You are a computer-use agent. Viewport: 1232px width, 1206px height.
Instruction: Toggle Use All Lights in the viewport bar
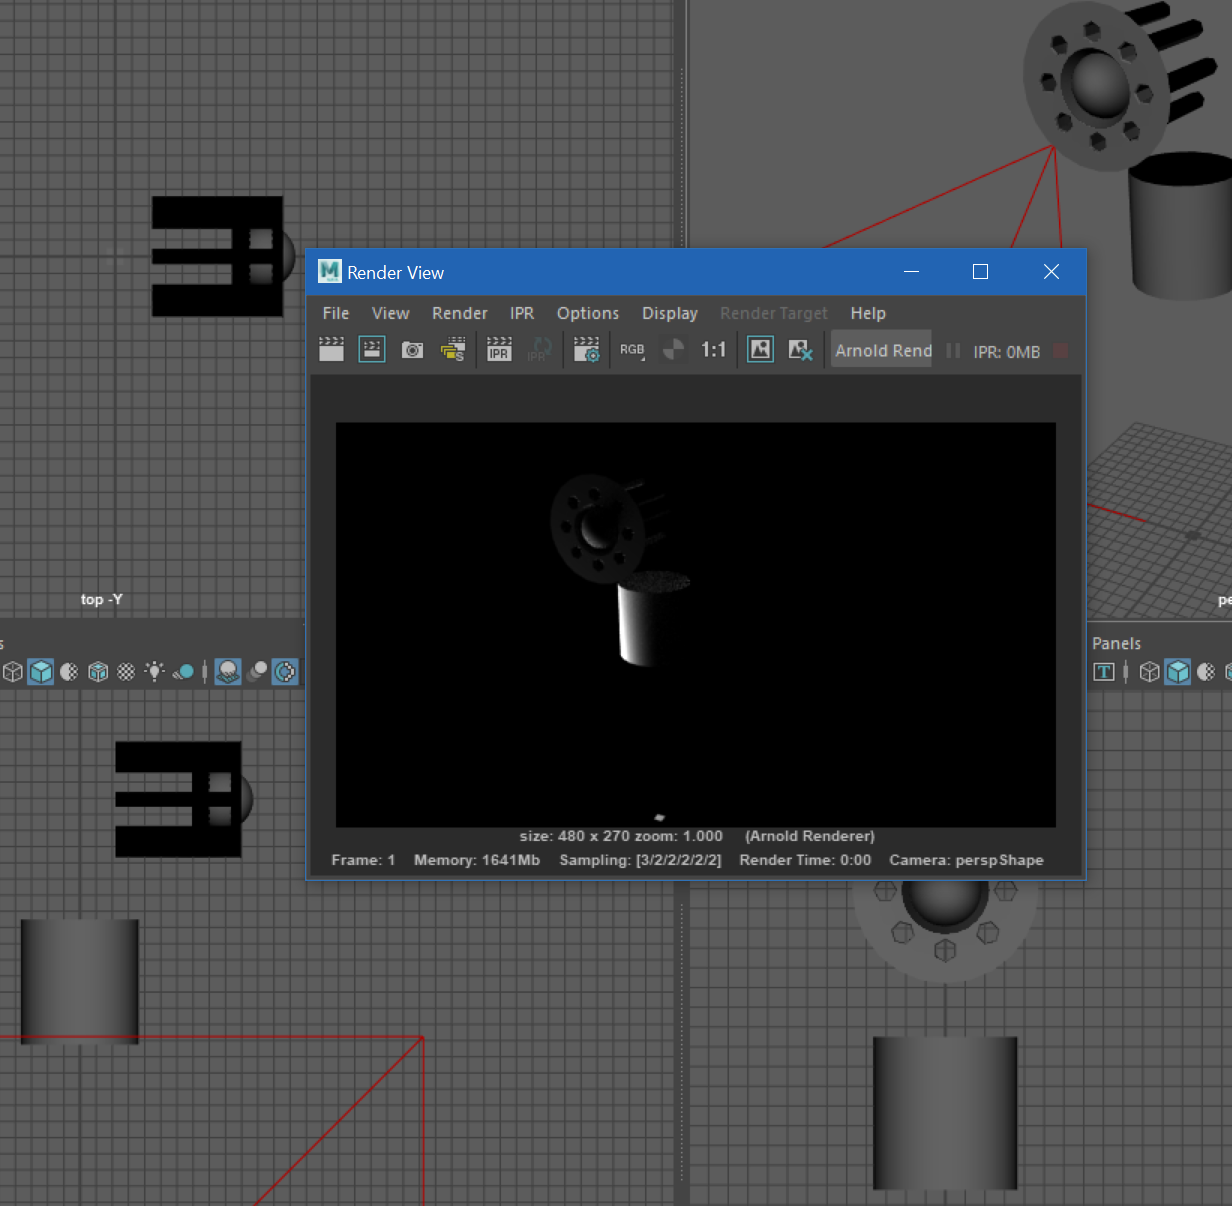coord(155,672)
